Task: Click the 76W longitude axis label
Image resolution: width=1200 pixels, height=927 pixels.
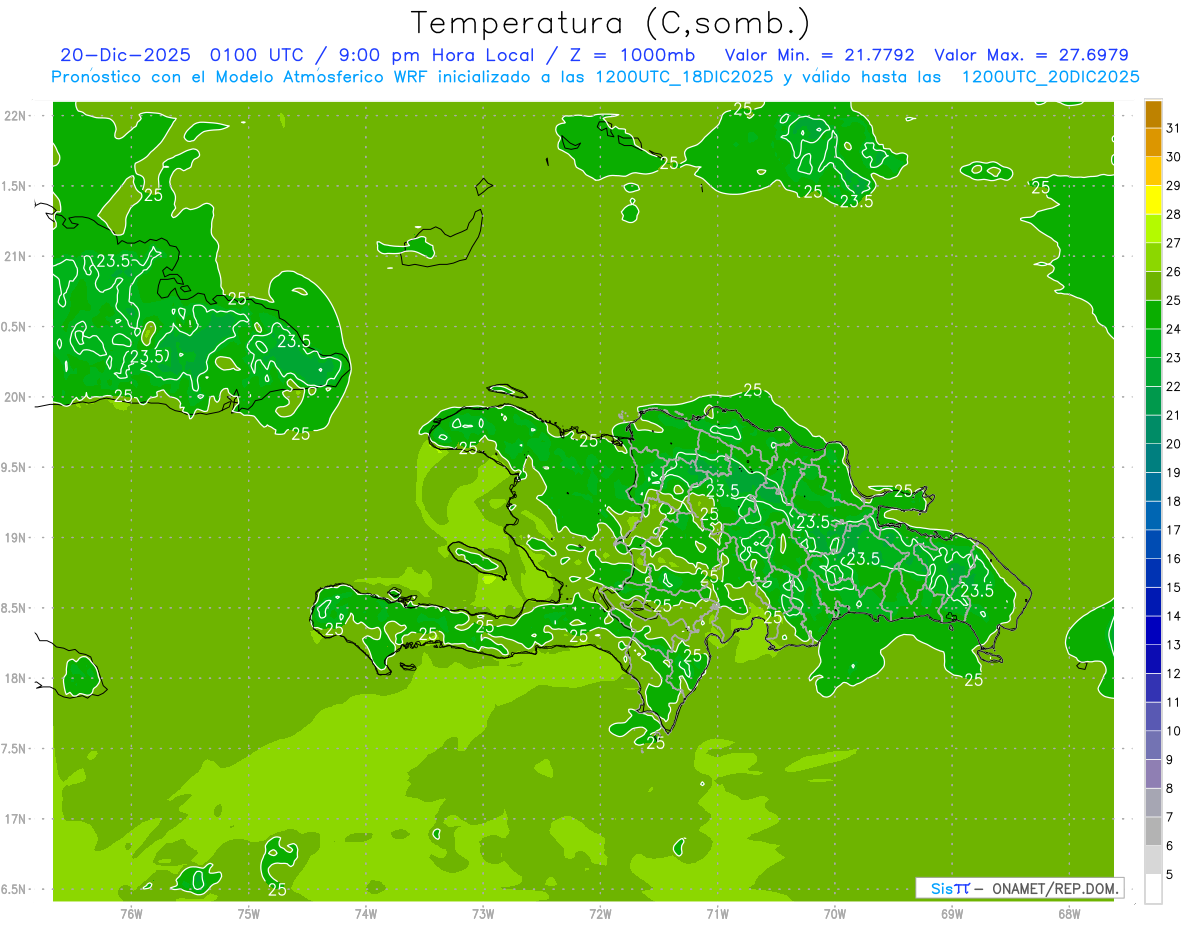Action: (x=131, y=914)
